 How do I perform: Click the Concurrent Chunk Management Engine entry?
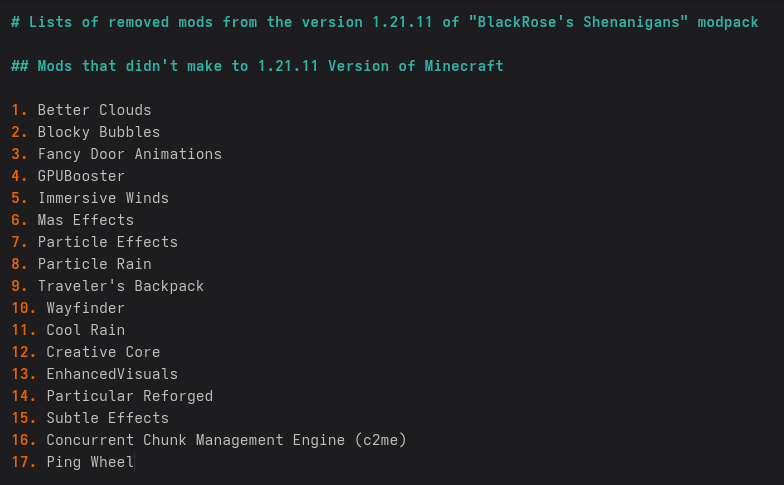[x=226, y=440]
